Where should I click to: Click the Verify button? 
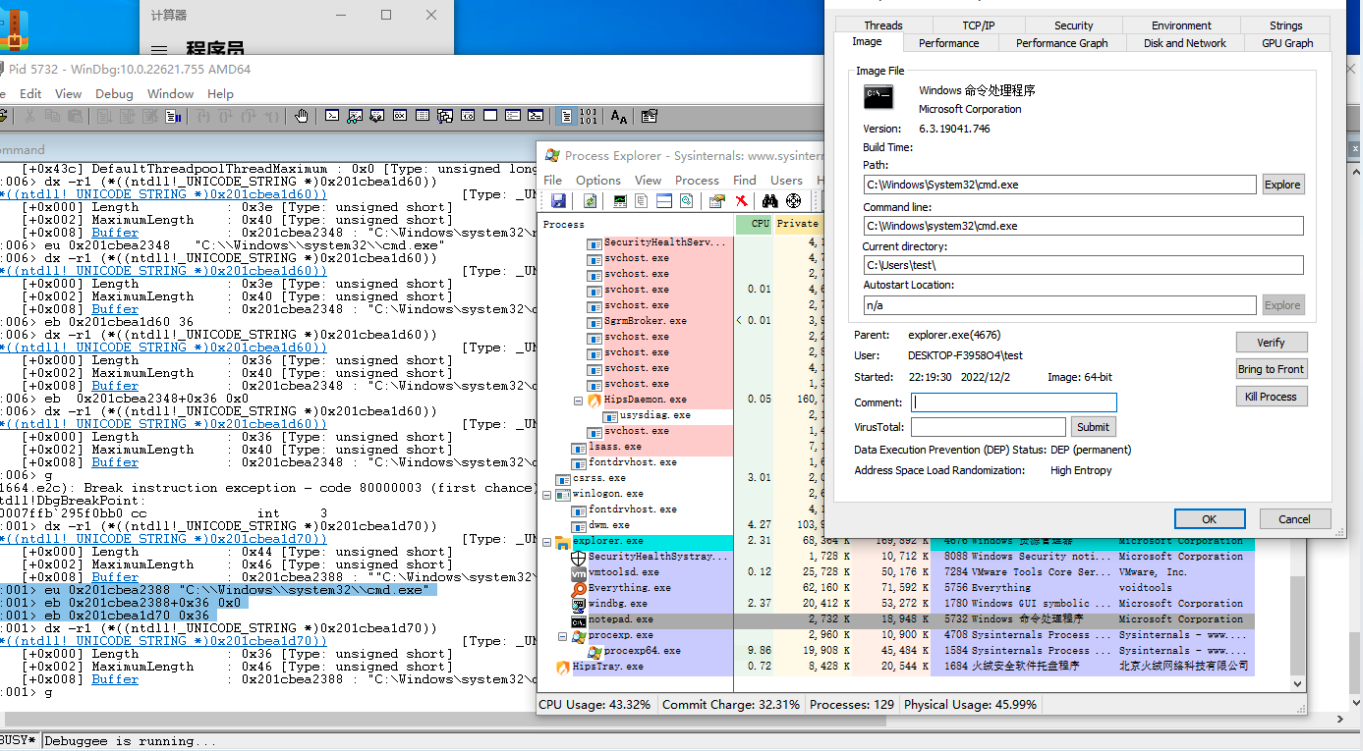coord(1271,342)
